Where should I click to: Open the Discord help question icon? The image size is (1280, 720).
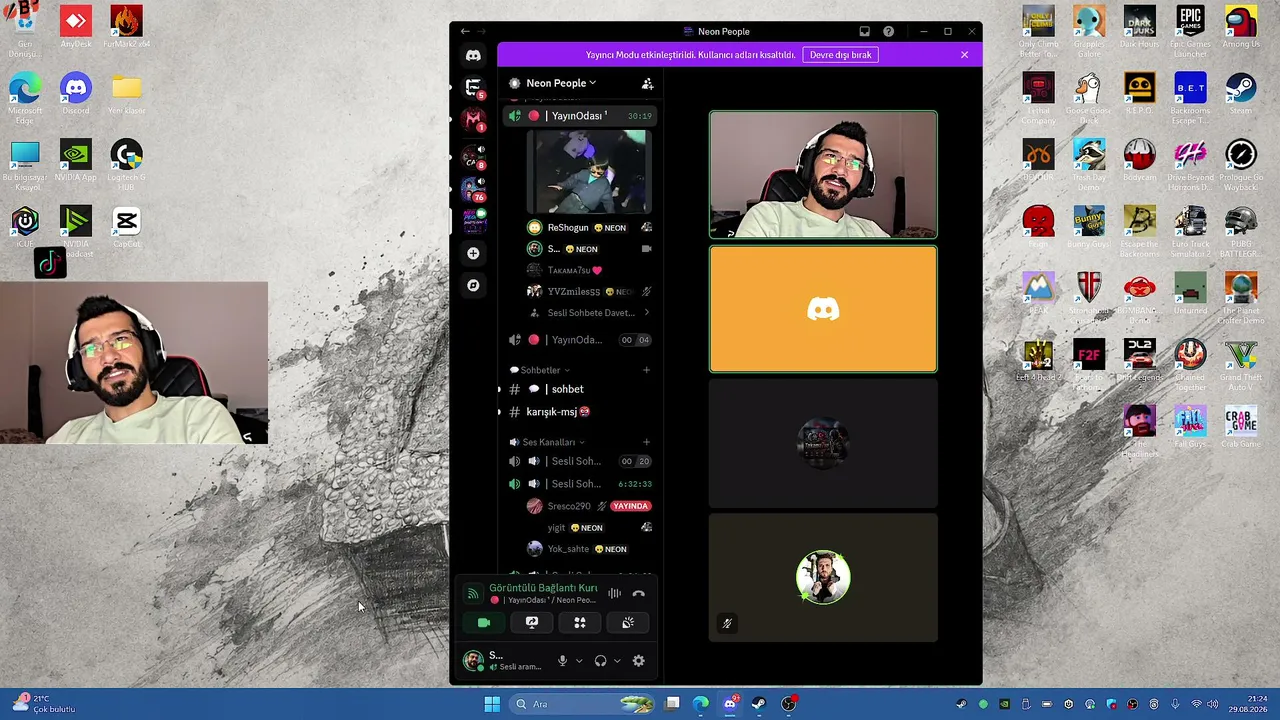pyautogui.click(x=888, y=31)
